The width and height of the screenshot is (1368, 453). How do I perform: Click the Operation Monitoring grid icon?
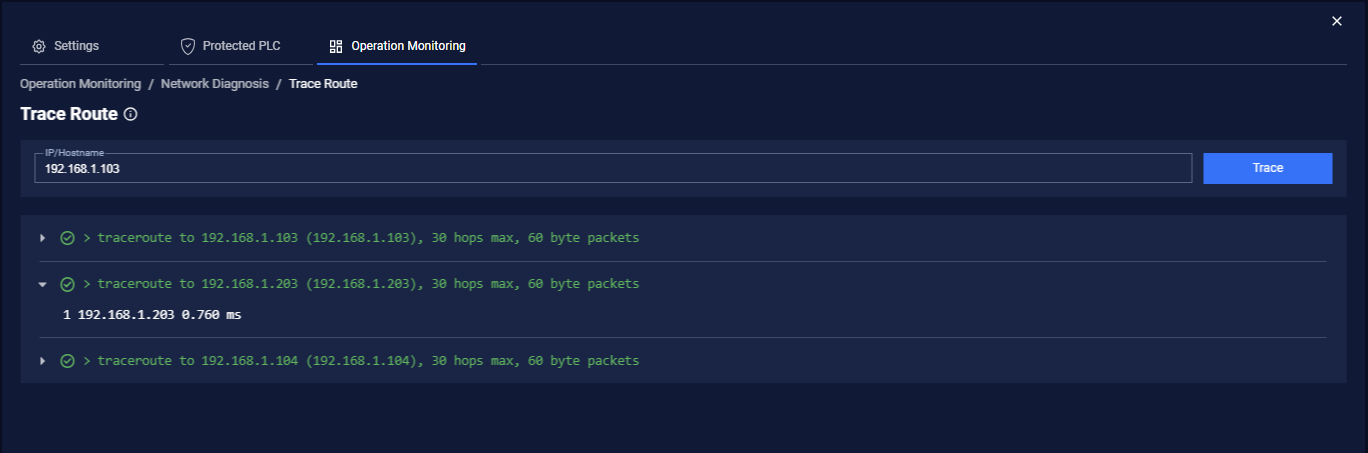(336, 47)
